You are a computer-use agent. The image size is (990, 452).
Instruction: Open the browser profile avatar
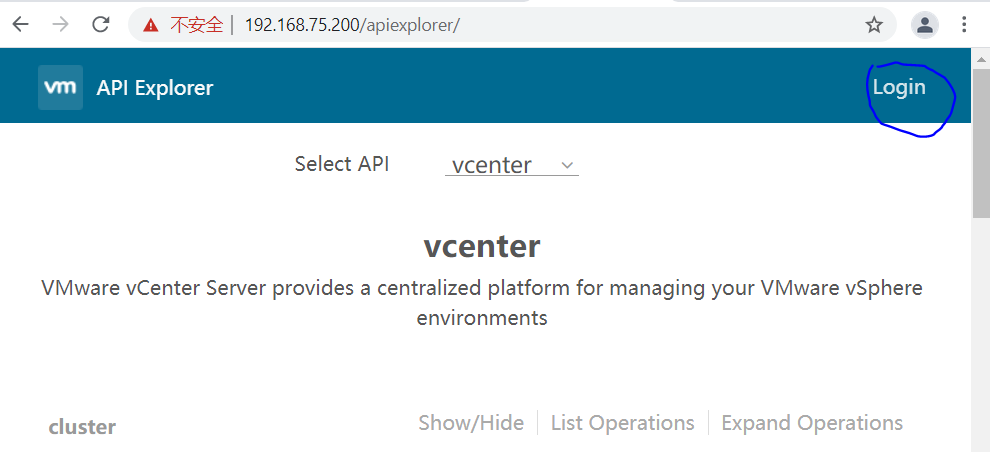coord(925,25)
